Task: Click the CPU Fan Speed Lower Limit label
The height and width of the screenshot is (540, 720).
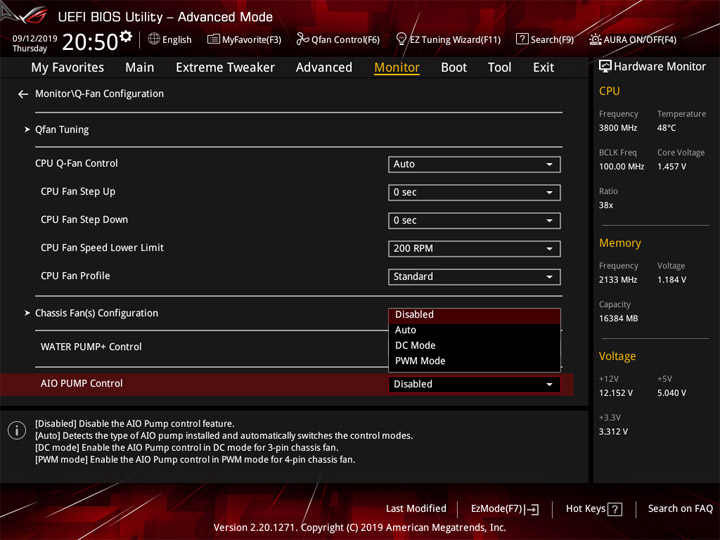Action: tap(102, 248)
